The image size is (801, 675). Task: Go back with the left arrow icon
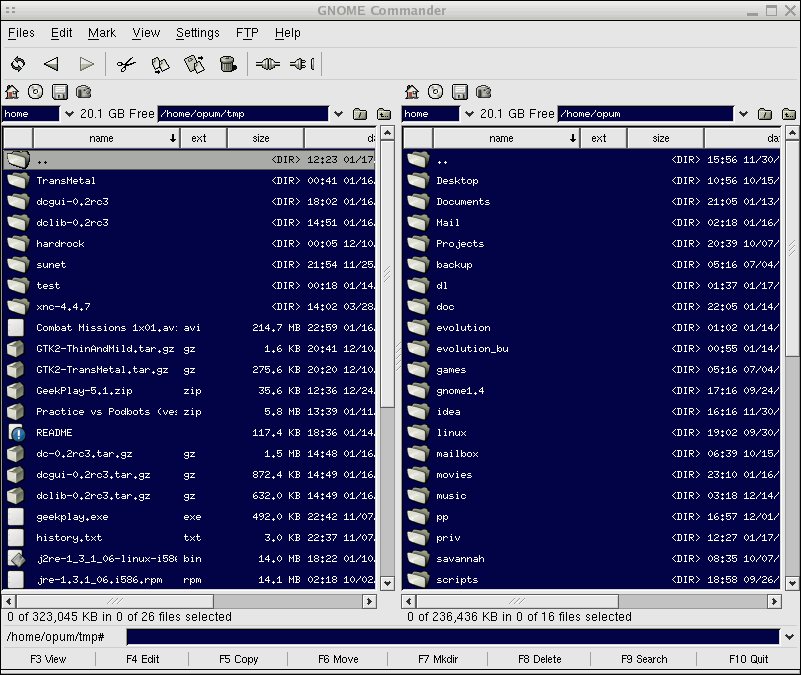(x=51, y=64)
